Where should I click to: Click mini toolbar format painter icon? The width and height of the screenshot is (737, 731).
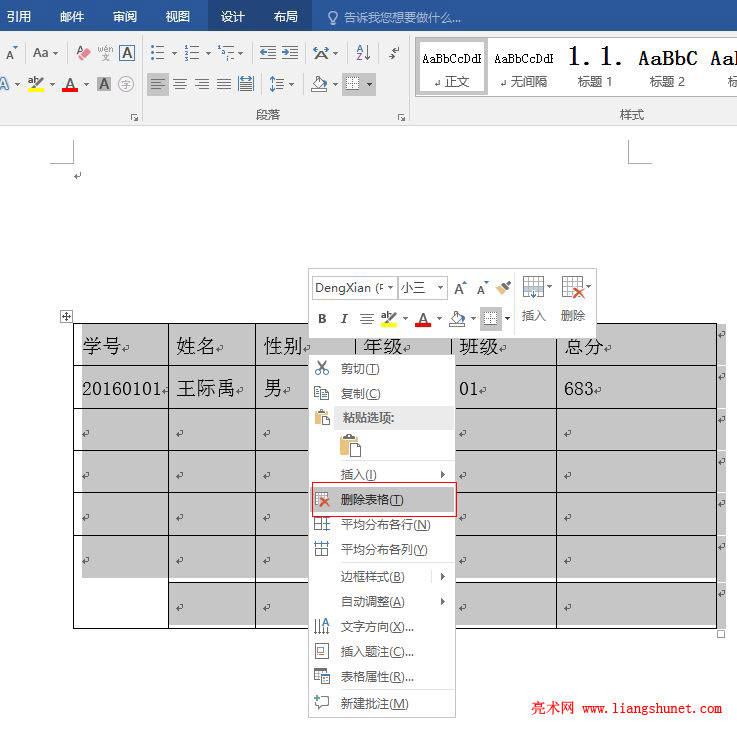point(503,288)
